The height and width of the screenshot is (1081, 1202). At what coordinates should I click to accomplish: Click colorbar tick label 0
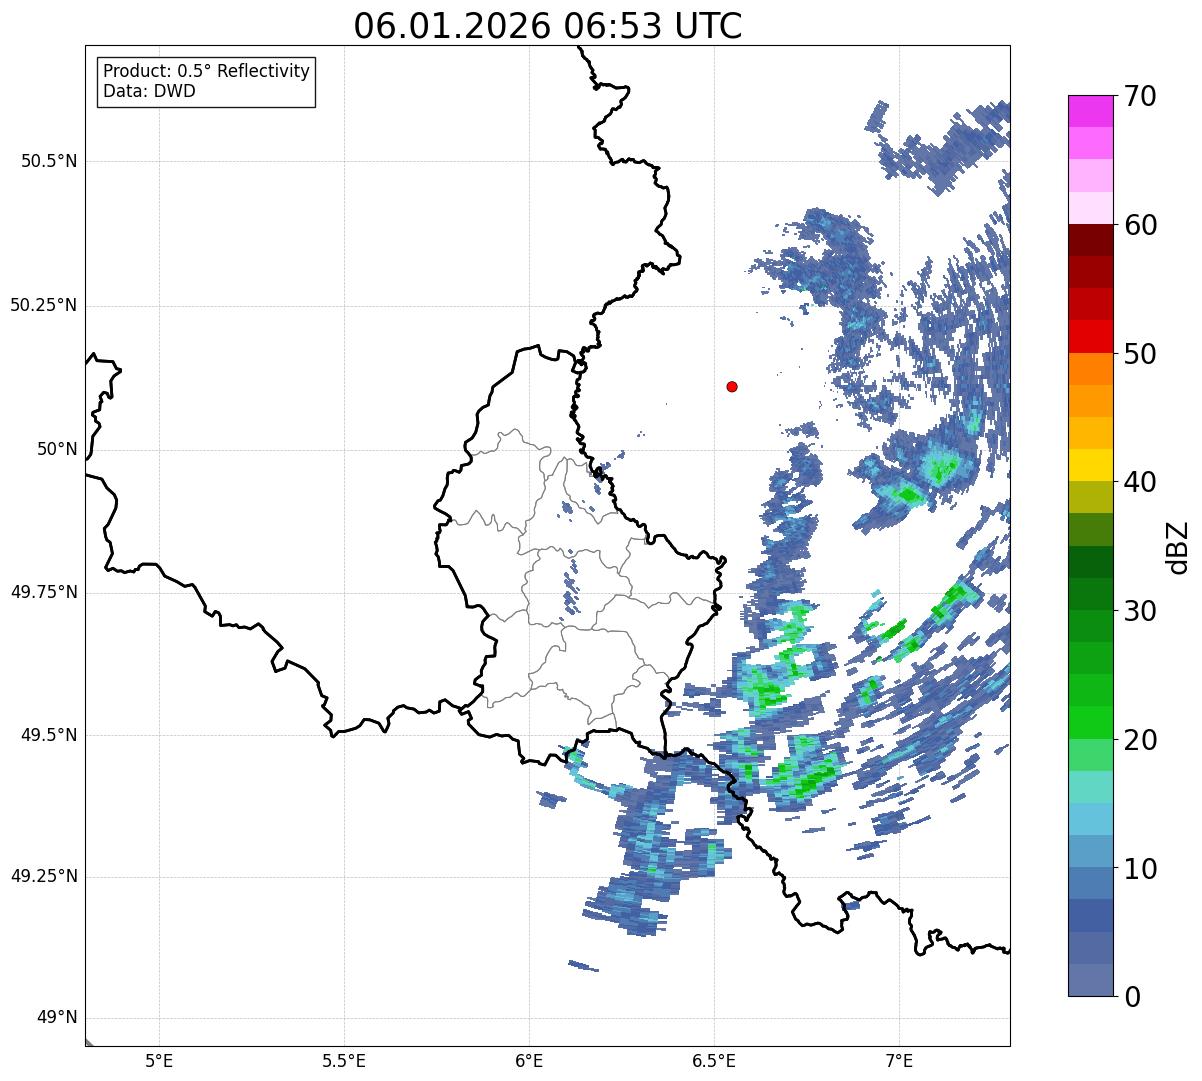[1133, 996]
